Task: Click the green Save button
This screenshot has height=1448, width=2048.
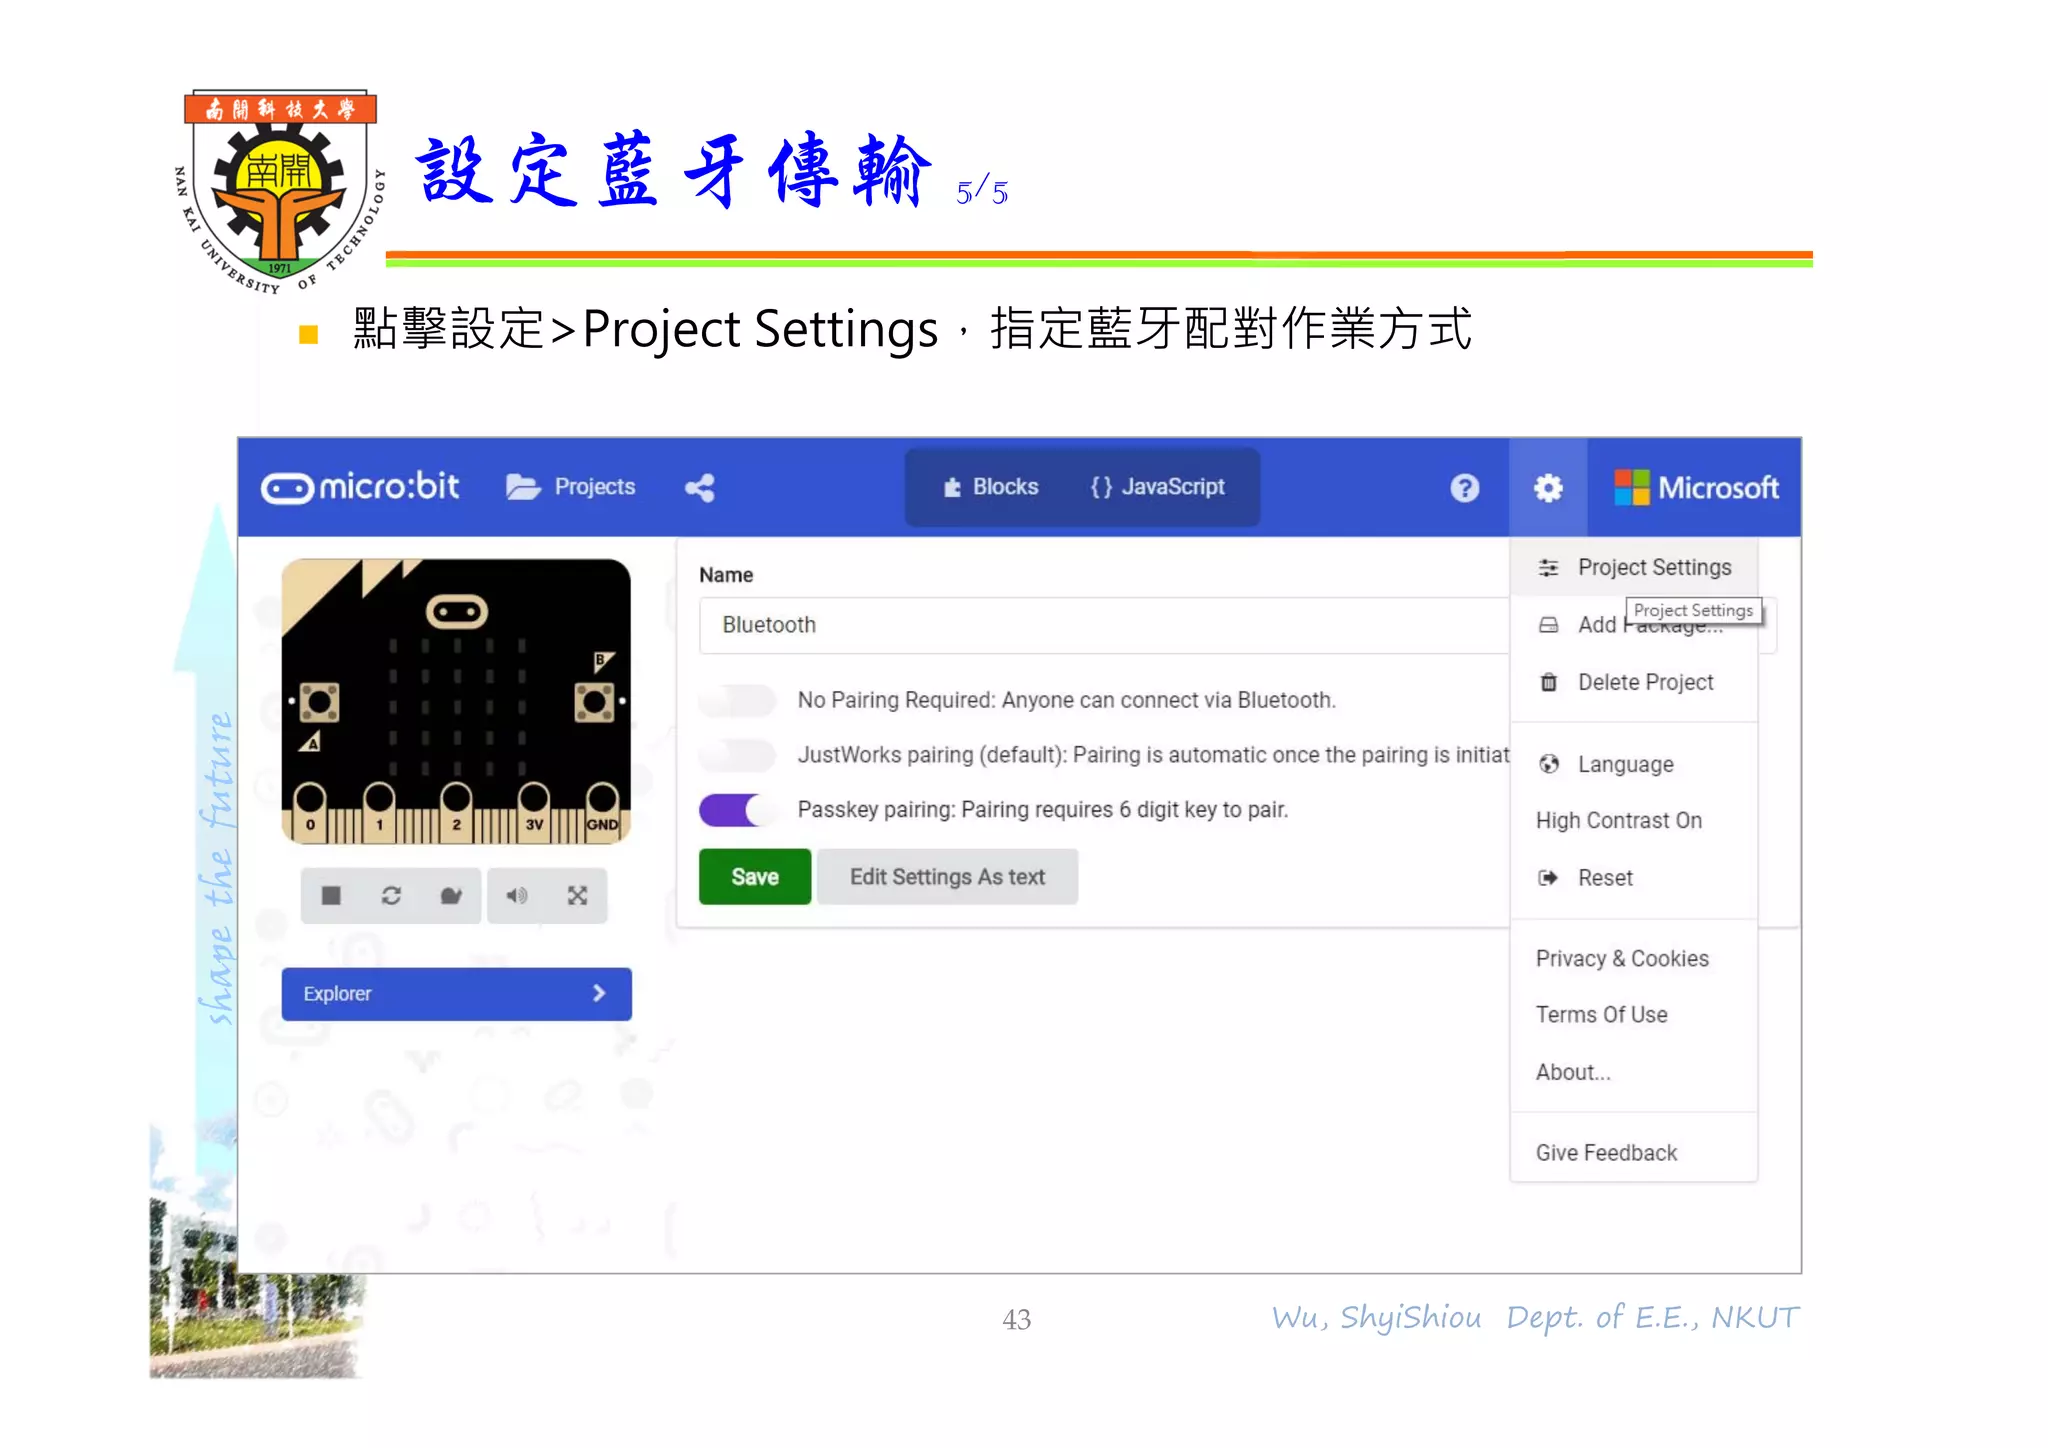Action: click(755, 877)
